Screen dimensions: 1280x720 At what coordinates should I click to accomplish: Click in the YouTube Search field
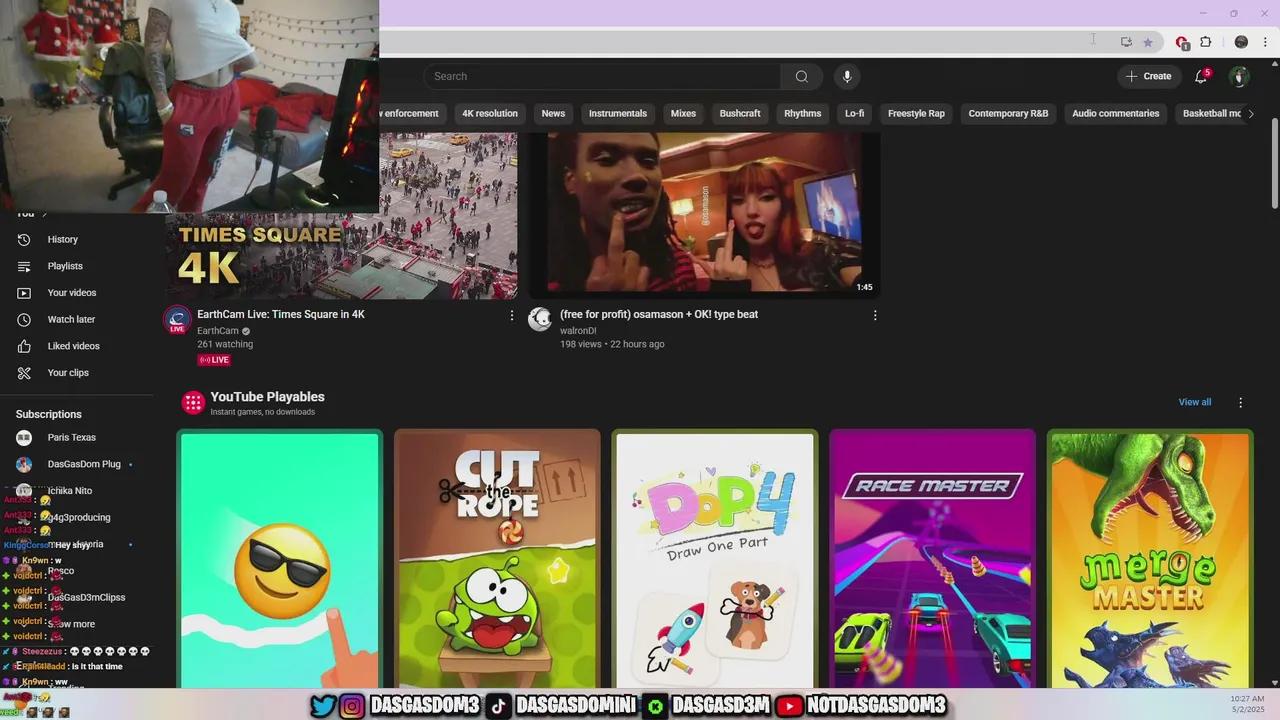click(x=602, y=76)
